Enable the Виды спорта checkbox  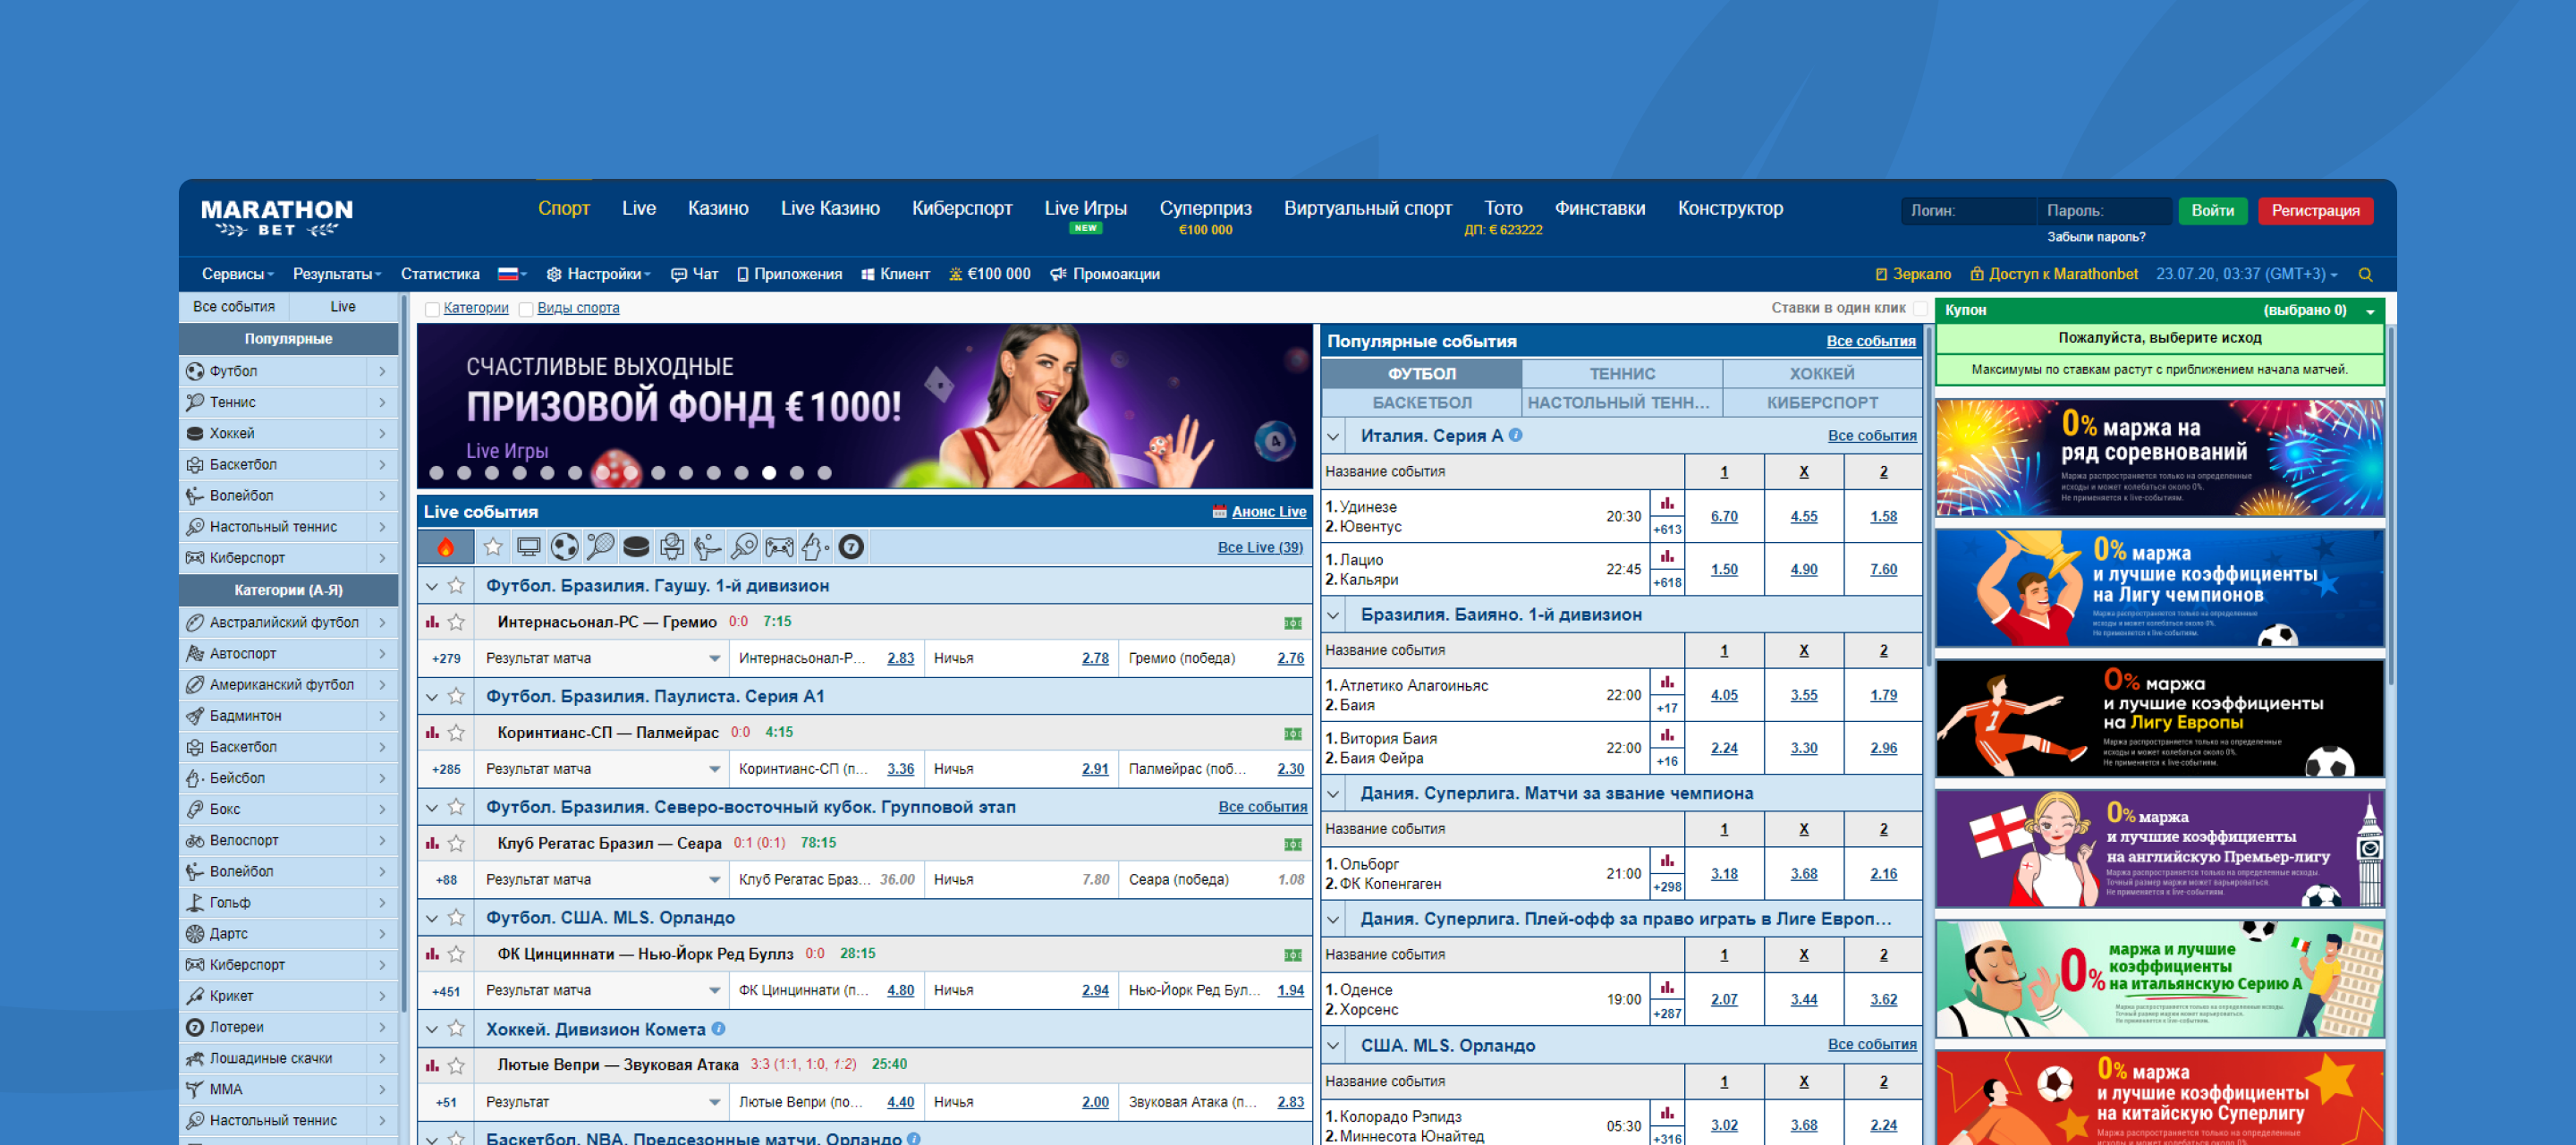(x=526, y=309)
